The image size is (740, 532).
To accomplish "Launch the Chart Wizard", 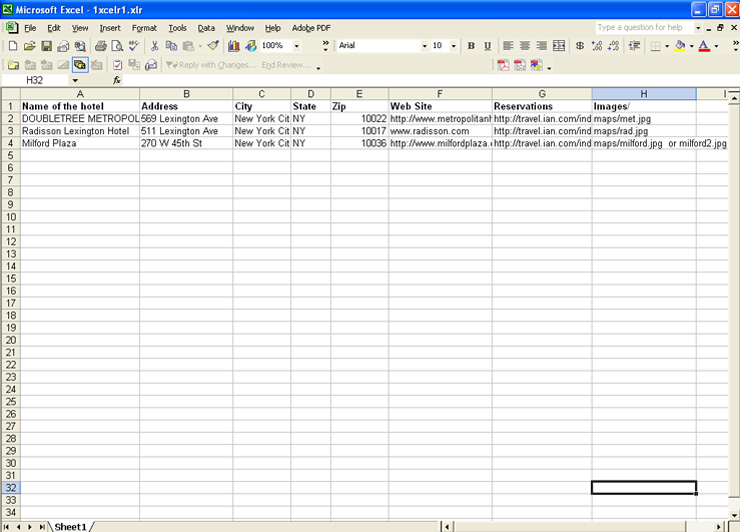I will (x=234, y=46).
